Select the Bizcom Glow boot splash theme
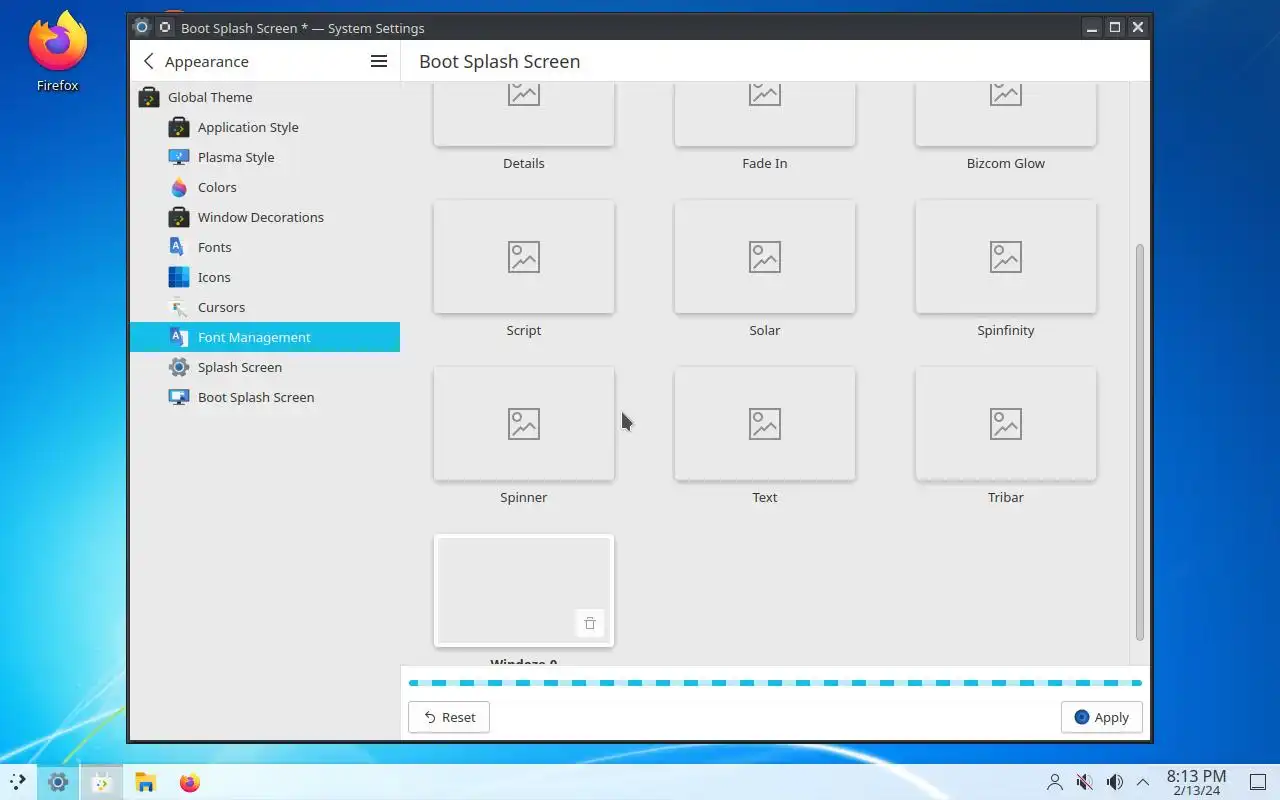 [1006, 116]
